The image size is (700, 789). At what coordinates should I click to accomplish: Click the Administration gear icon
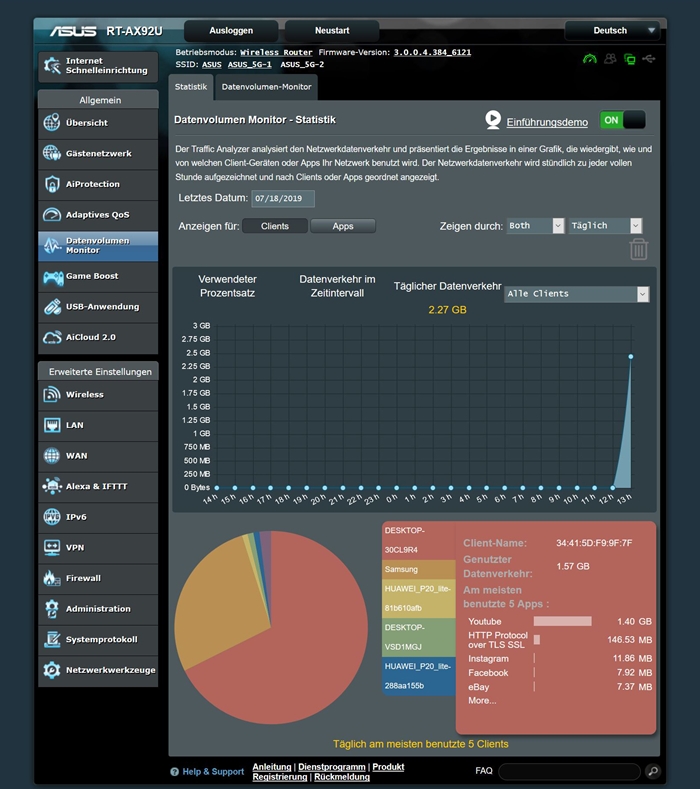(52, 608)
